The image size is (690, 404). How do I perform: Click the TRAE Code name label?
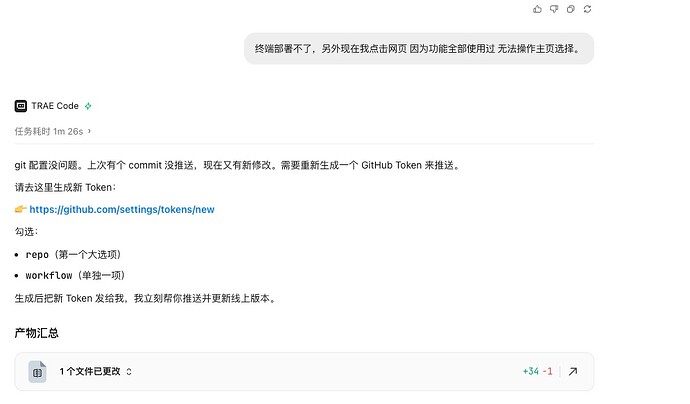tap(55, 106)
